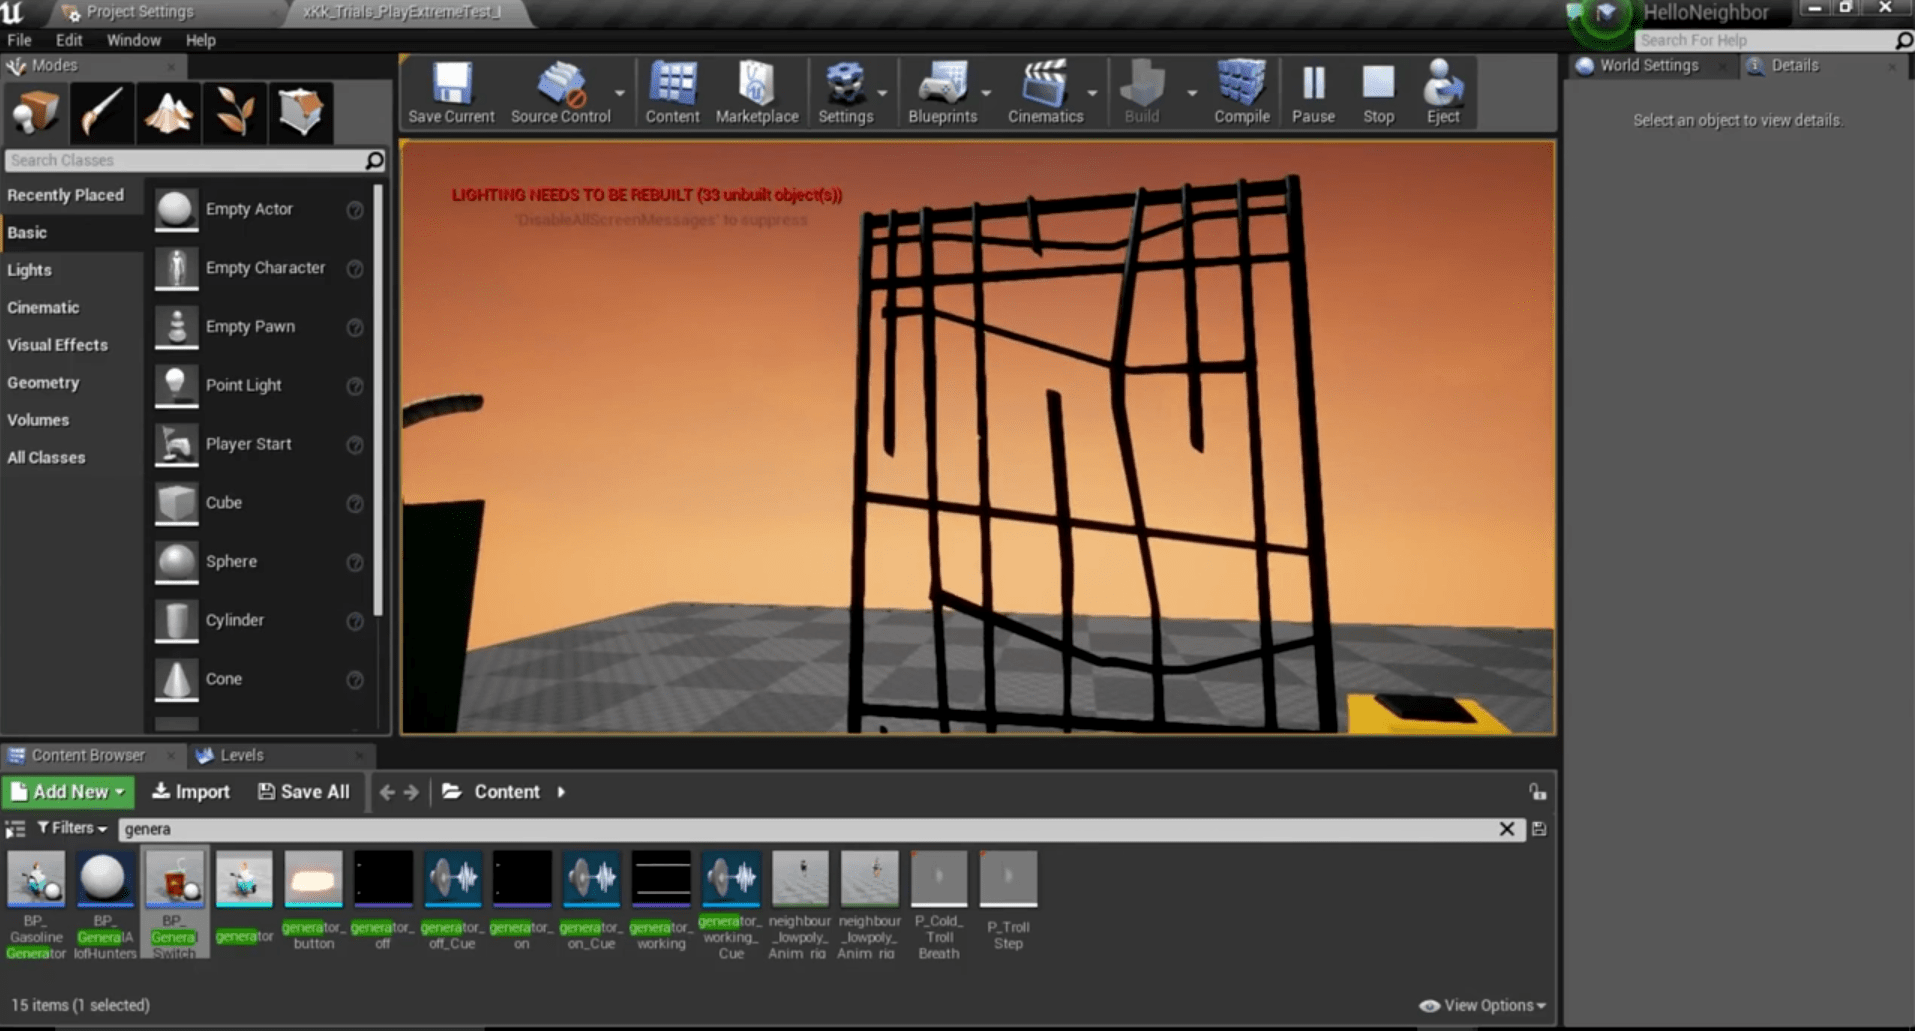Save the search as a collection
Screen dimensions: 1915x1031
pyautogui.click(x=1539, y=829)
